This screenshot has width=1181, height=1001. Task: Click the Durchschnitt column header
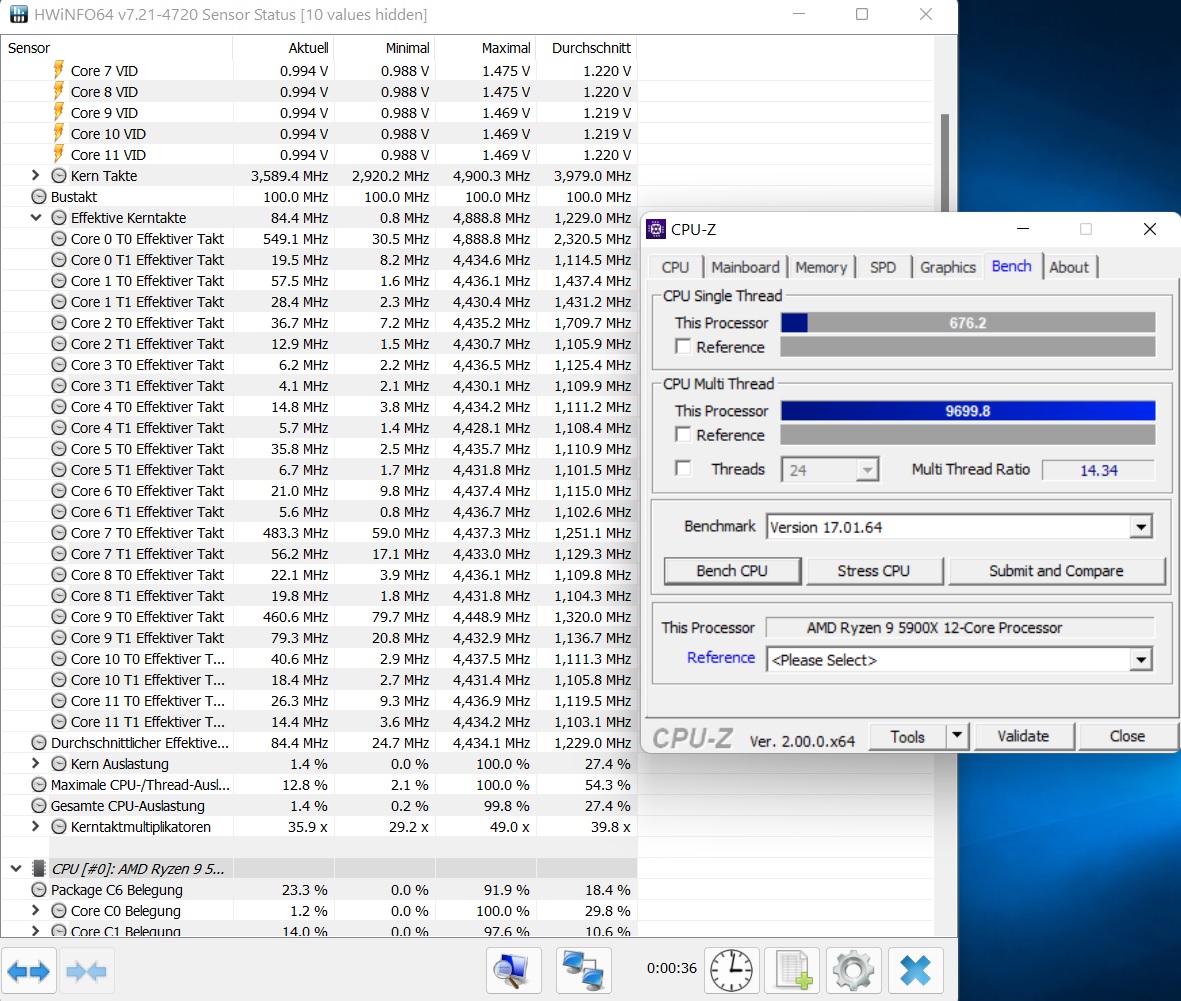click(x=586, y=47)
